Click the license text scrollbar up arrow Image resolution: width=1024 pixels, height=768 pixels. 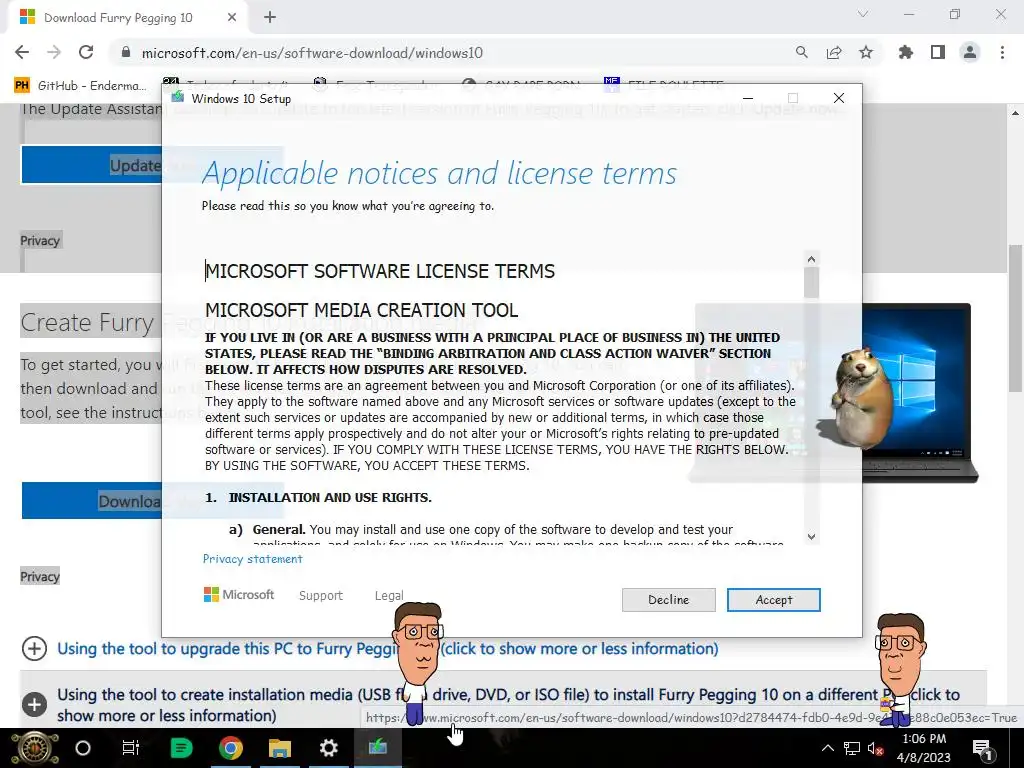pyautogui.click(x=811, y=259)
